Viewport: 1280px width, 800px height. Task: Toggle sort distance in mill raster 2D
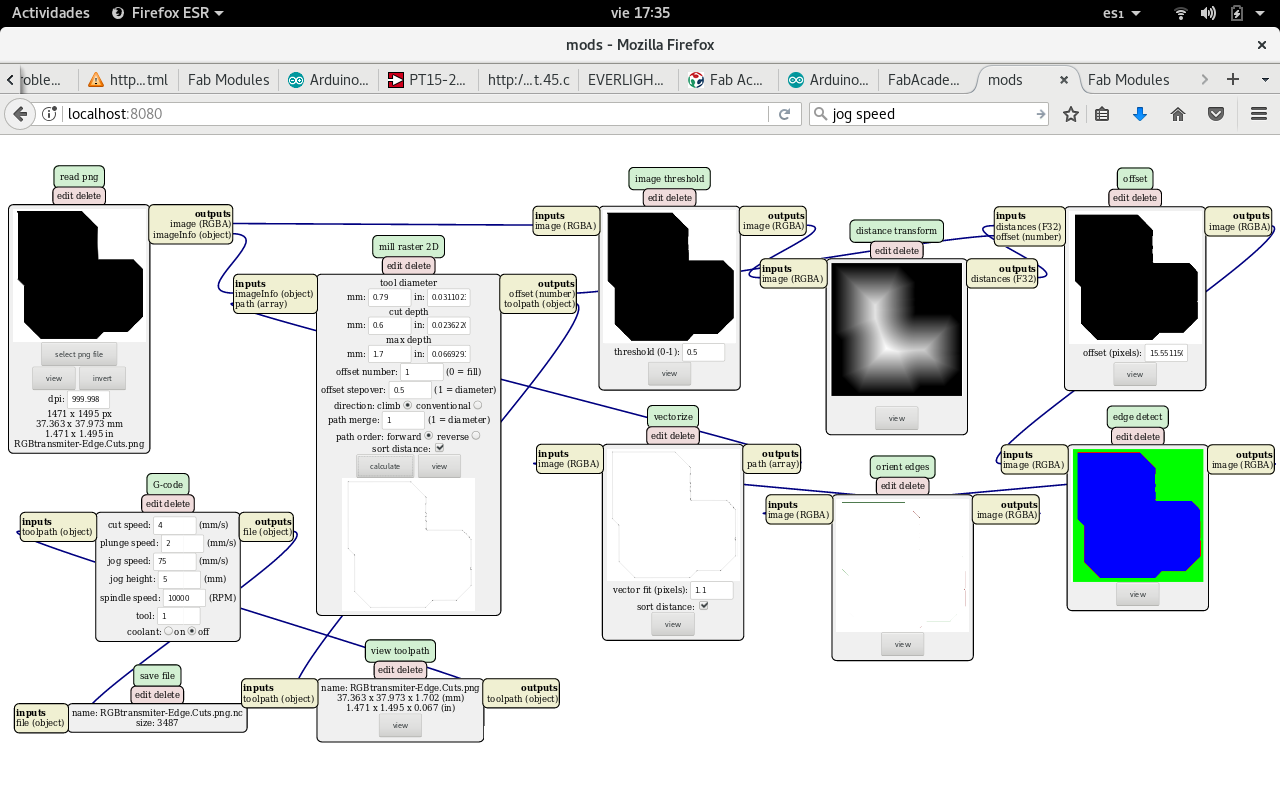[x=440, y=449]
